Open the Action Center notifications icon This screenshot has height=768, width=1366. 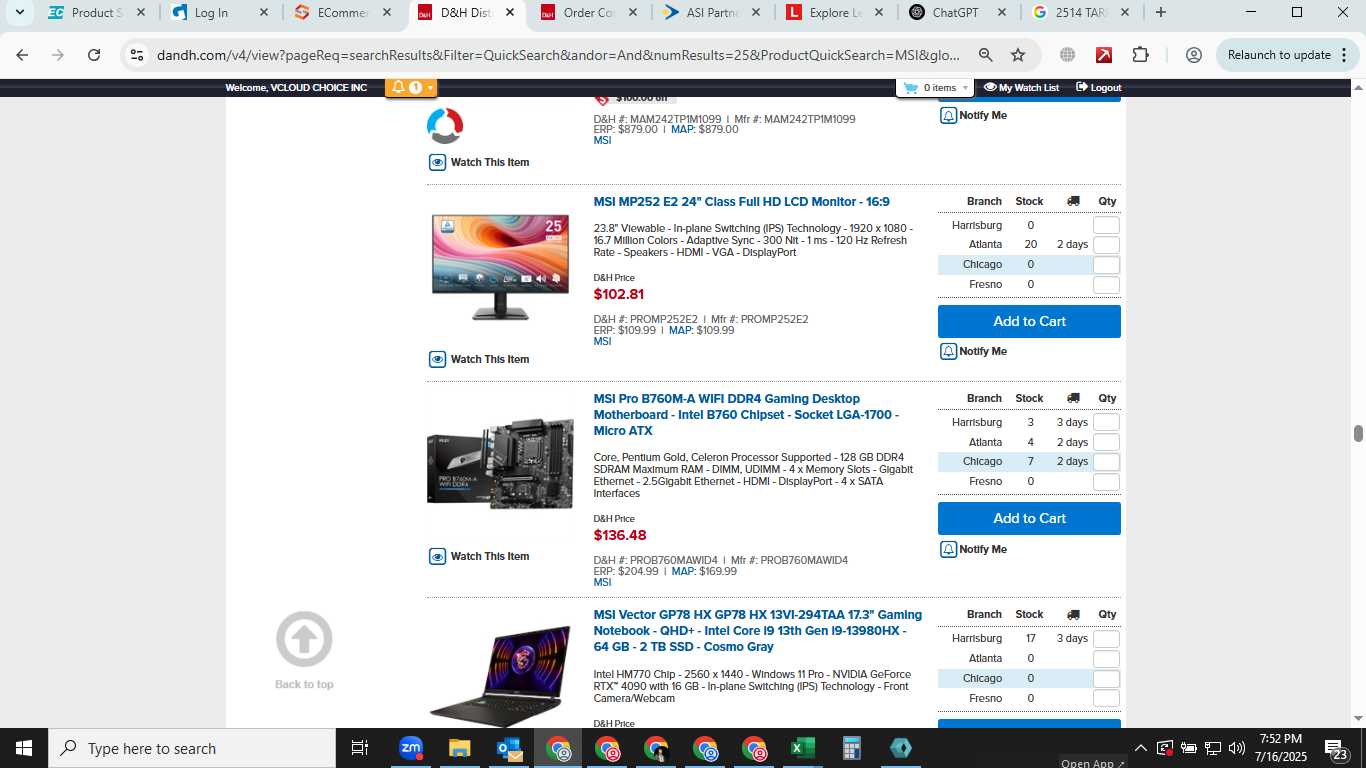(x=1337, y=748)
